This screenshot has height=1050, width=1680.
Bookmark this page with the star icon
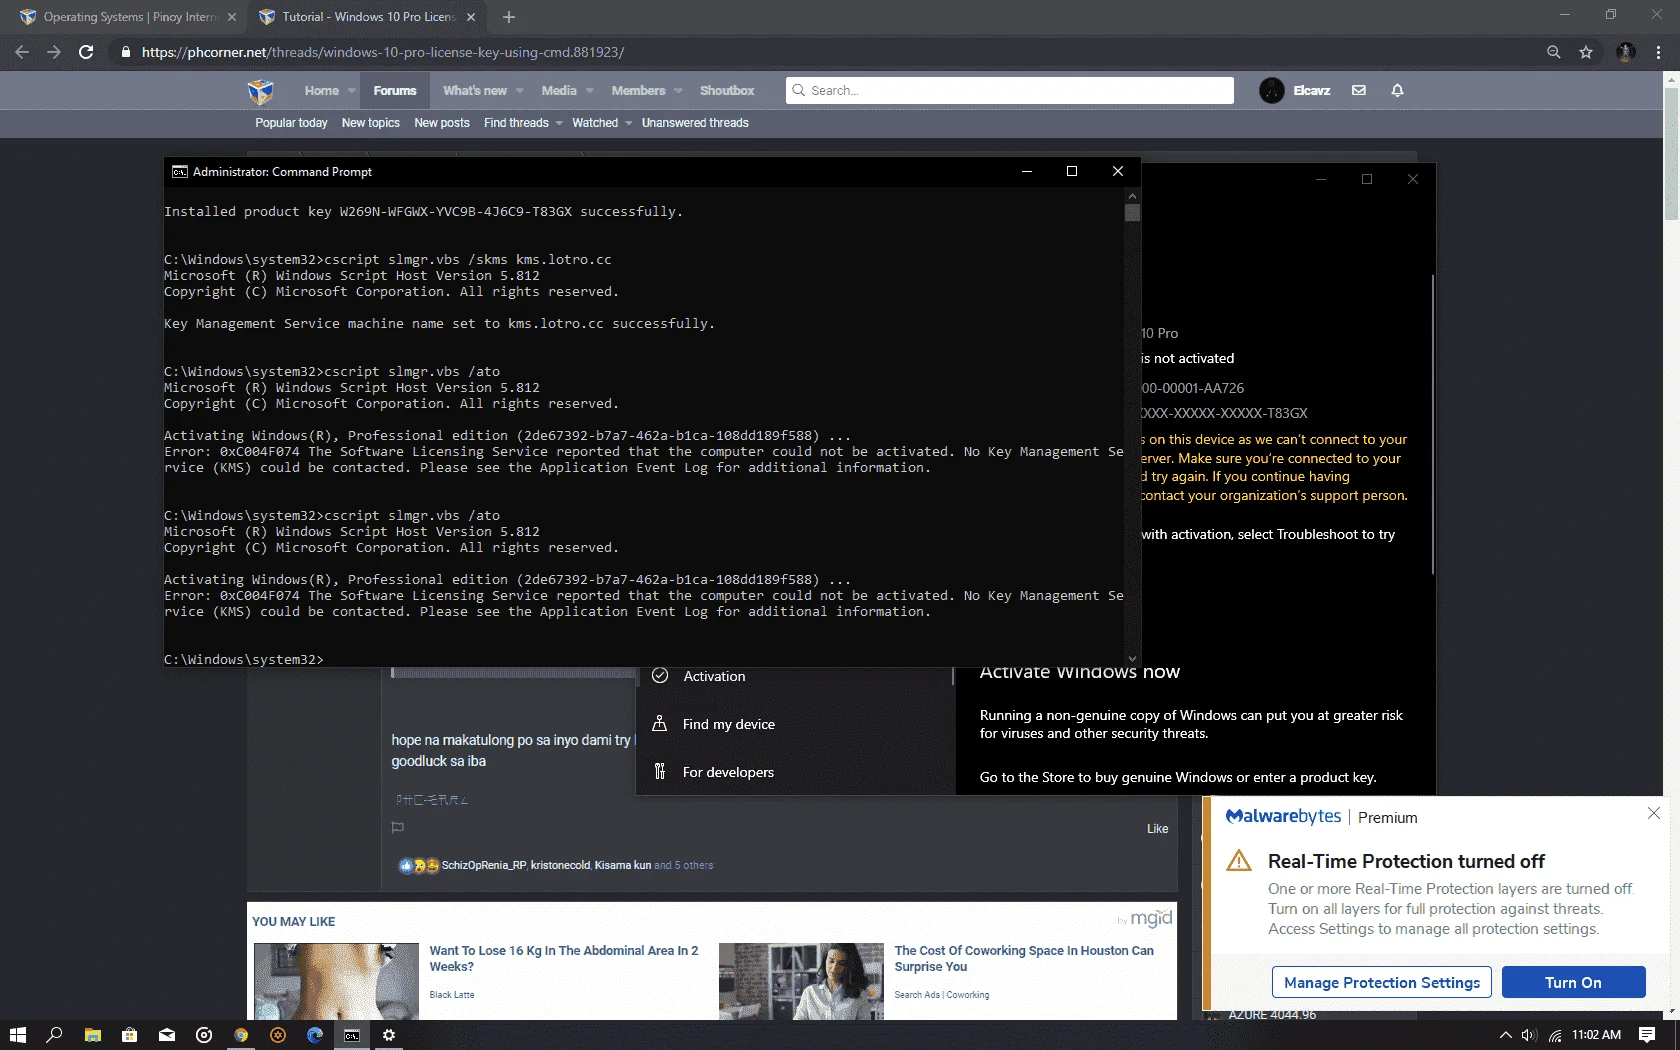tap(1586, 52)
